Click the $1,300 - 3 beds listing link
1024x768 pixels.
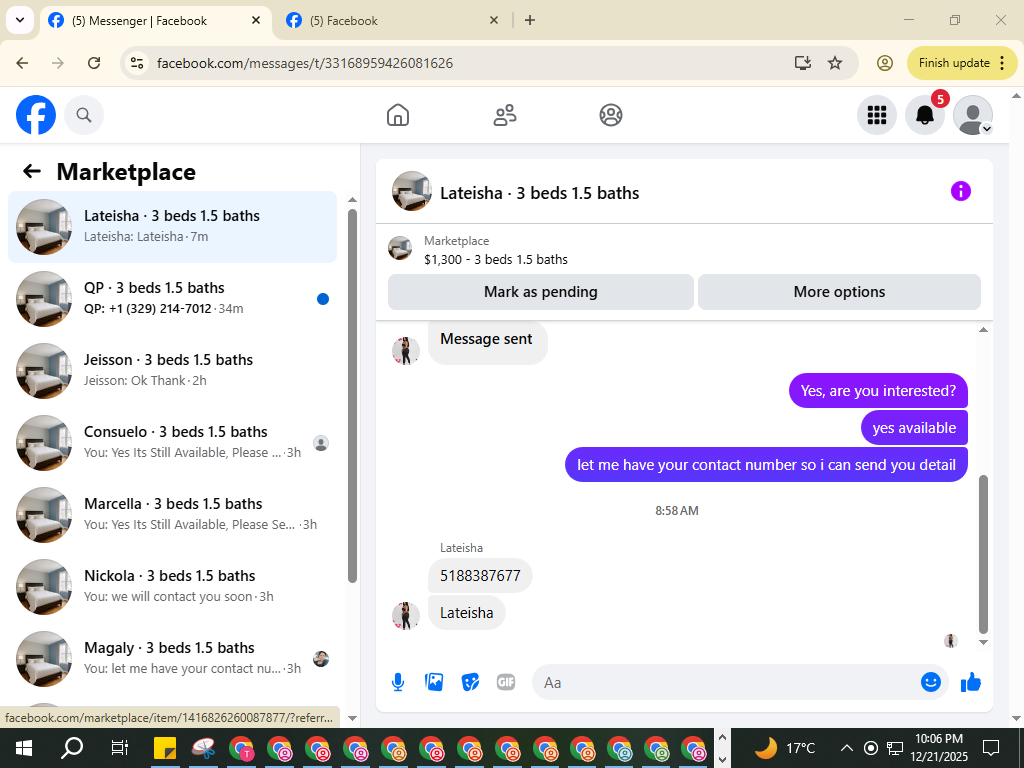[496, 259]
